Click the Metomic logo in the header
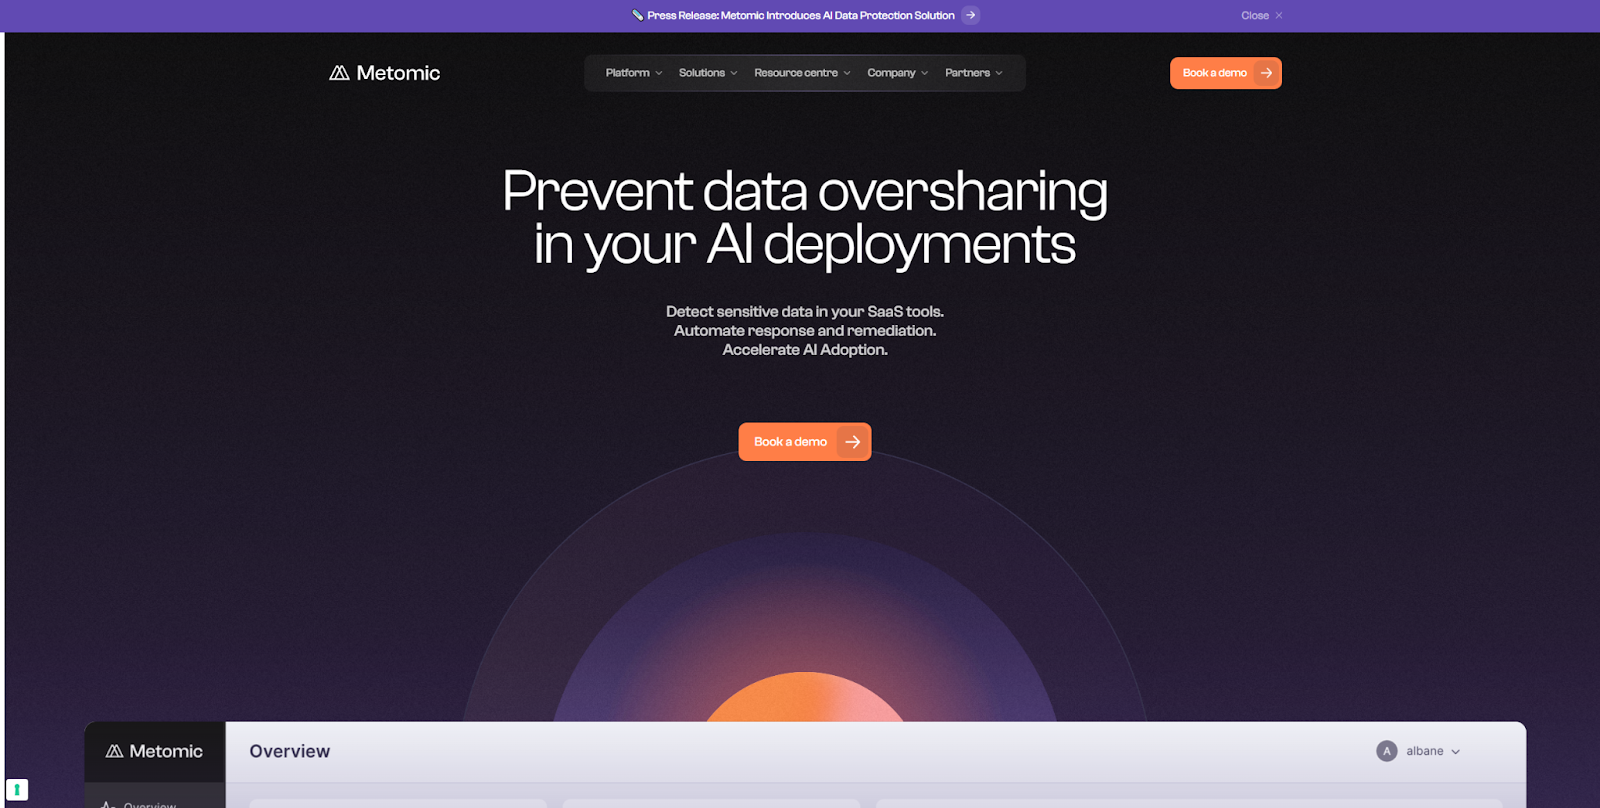 click(385, 73)
